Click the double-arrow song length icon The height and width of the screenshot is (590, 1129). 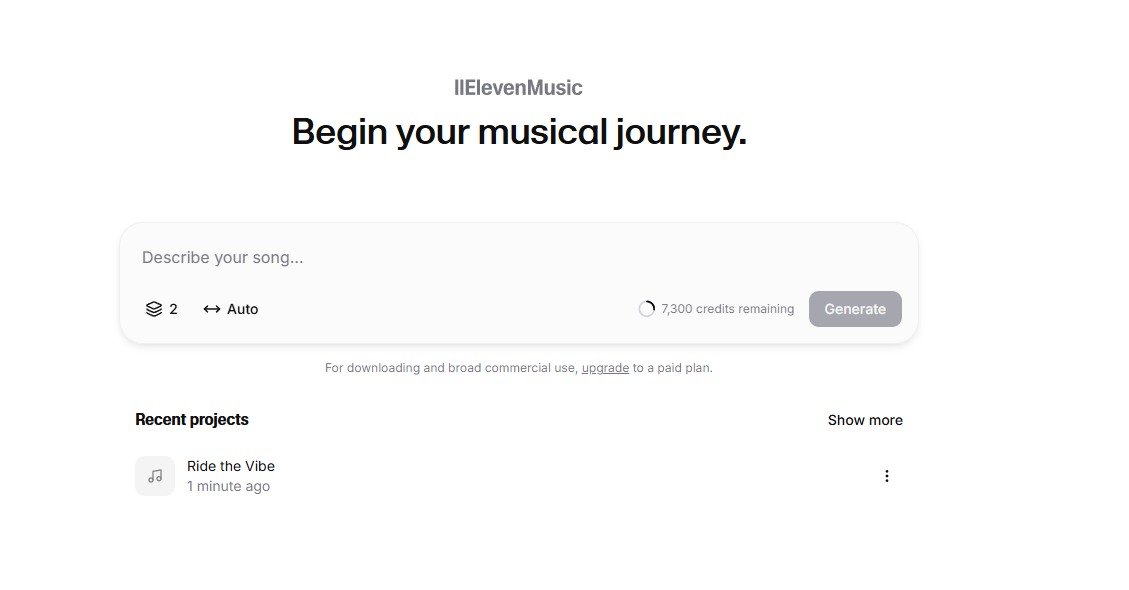pyautogui.click(x=212, y=309)
